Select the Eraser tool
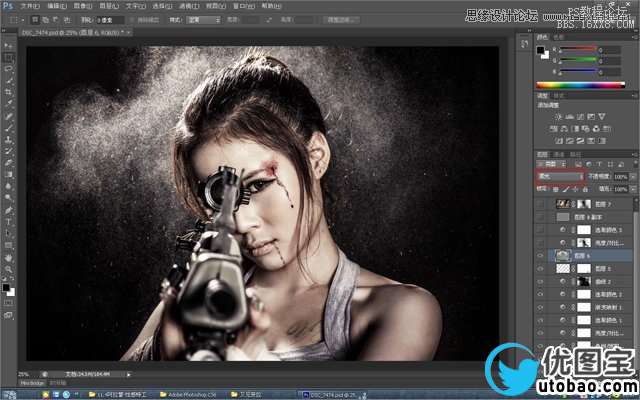Screen dimensions: 640x400 tap(9, 163)
